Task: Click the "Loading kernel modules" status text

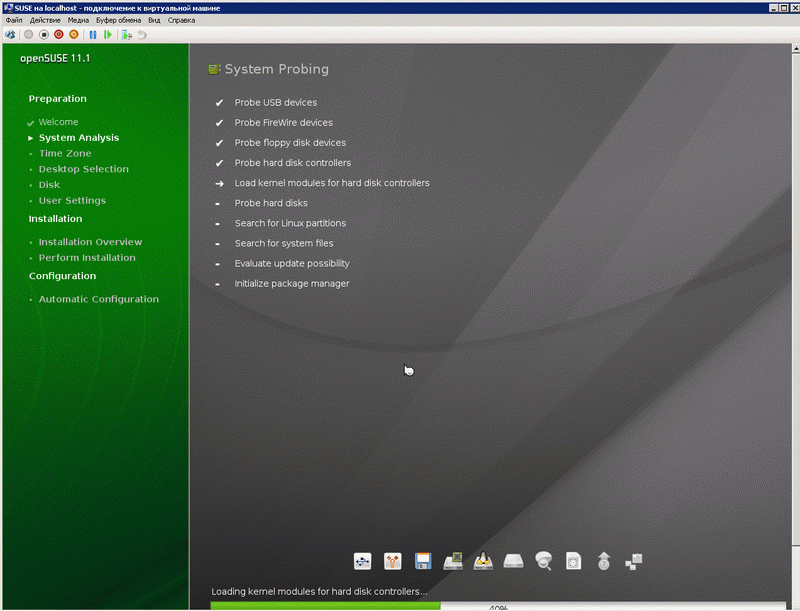Action: pos(319,592)
